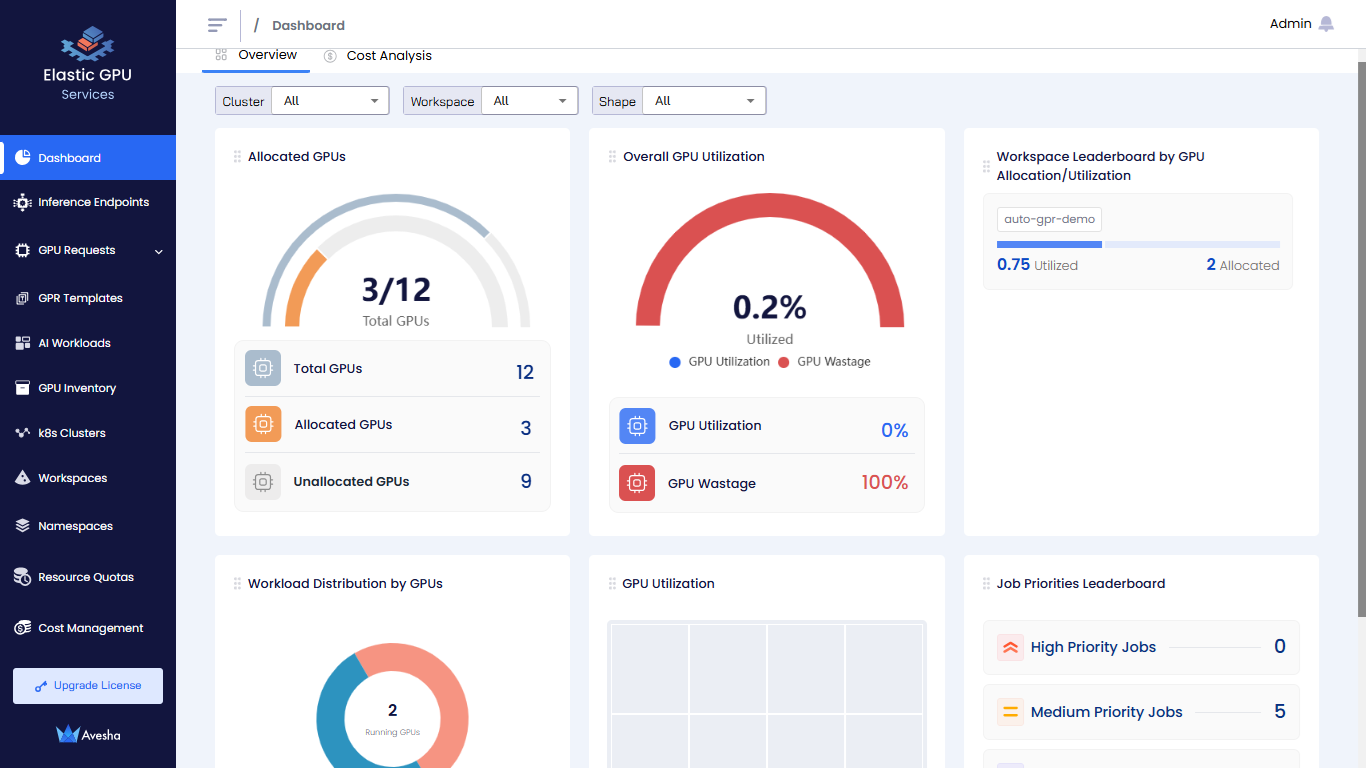Go to Inference Endpoints in sidebar

[x=88, y=202]
